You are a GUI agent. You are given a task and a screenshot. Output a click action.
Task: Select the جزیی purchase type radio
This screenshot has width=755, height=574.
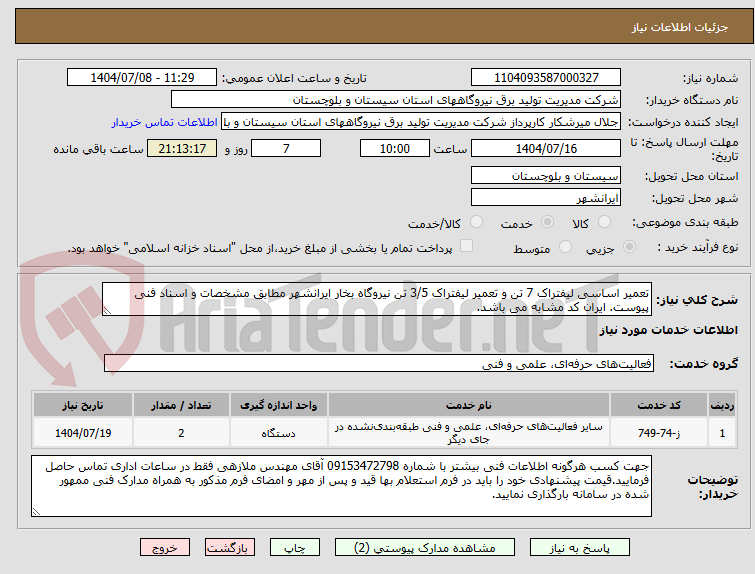pyautogui.click(x=629, y=247)
